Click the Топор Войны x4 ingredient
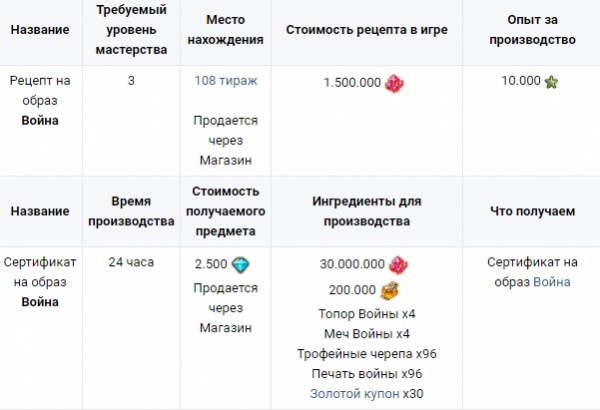The height and width of the screenshot is (410, 600). pyautogui.click(x=367, y=314)
